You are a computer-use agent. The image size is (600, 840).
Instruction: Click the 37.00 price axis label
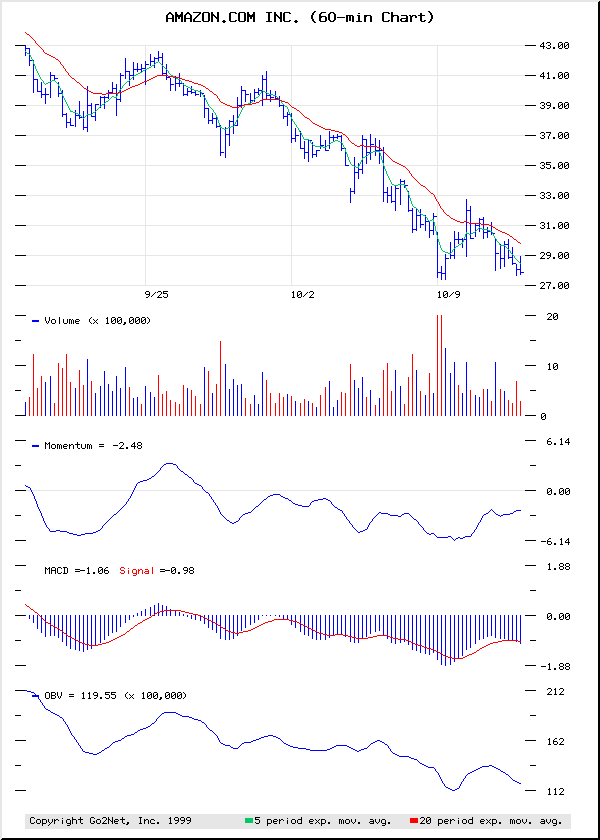click(554, 136)
